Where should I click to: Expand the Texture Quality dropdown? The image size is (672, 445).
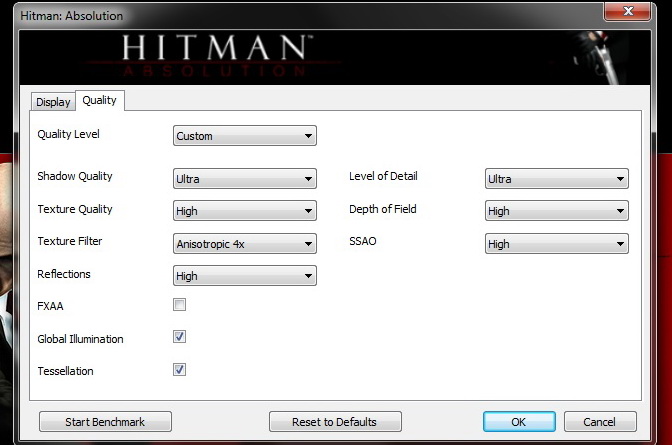point(245,211)
